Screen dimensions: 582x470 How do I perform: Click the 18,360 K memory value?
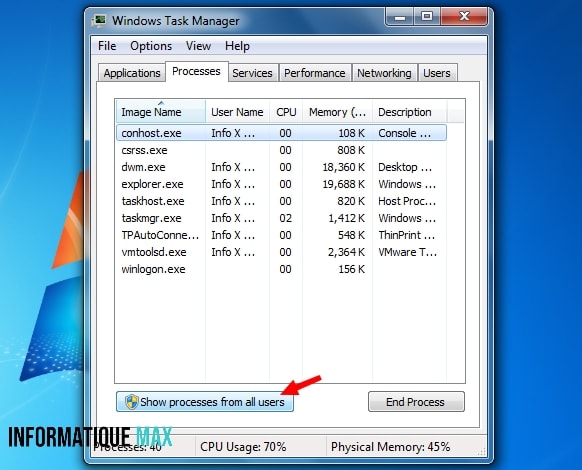344,167
